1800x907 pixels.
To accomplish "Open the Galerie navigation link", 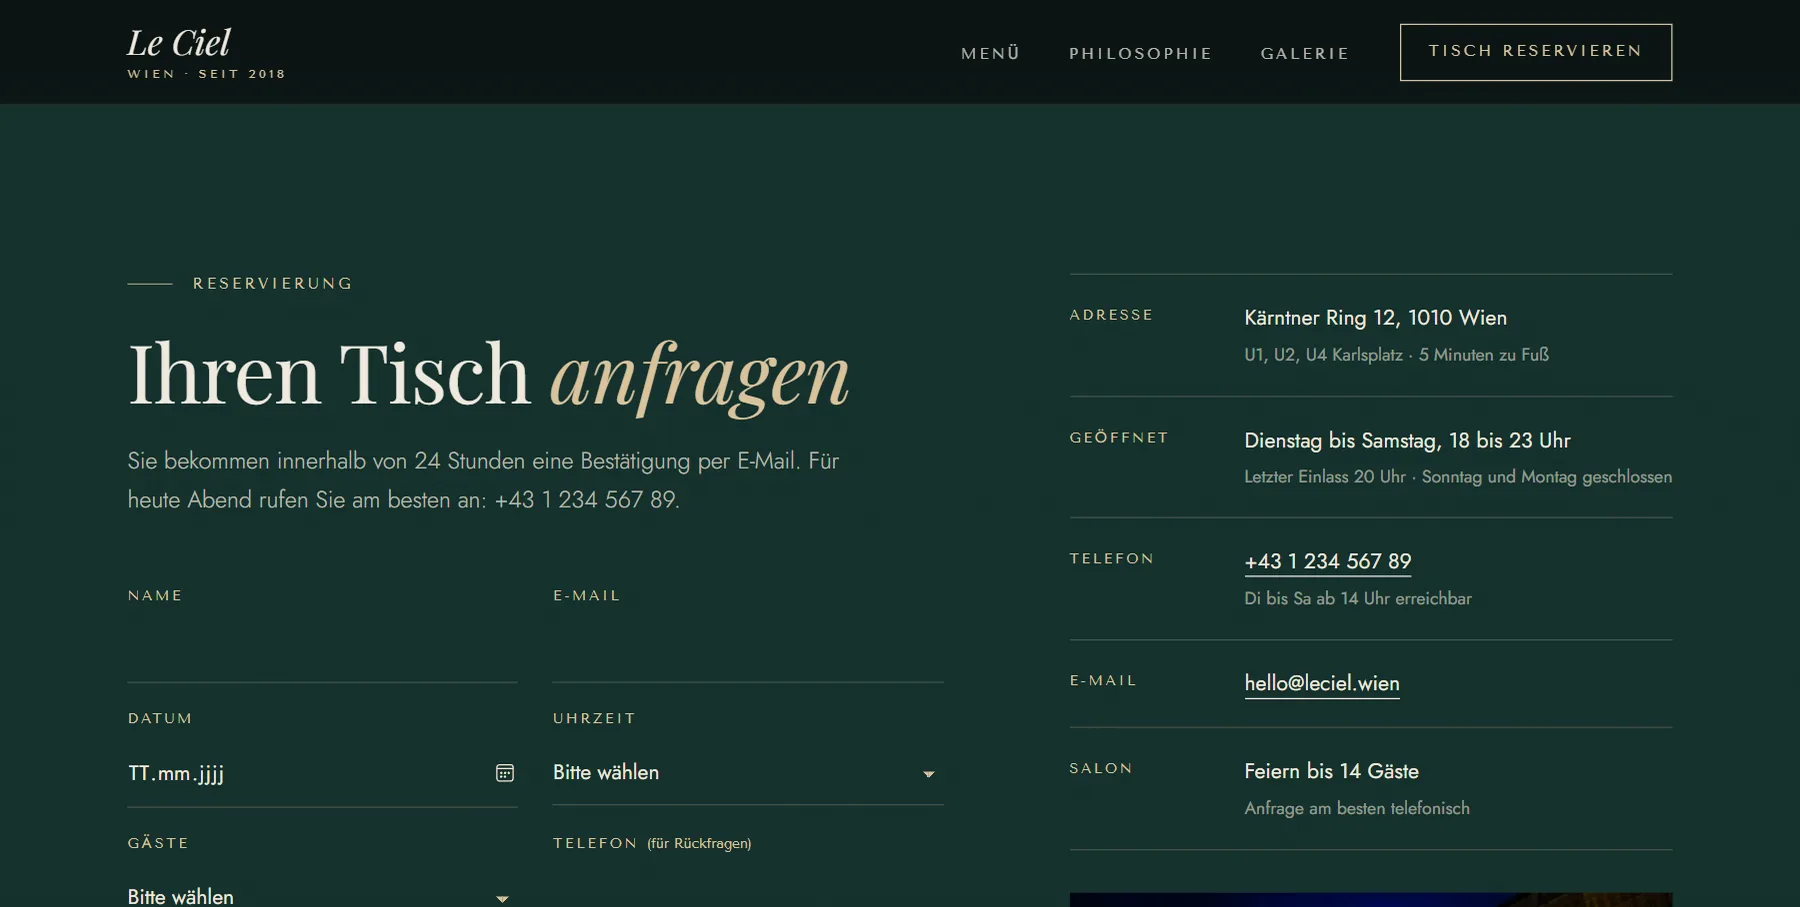I will pos(1305,53).
